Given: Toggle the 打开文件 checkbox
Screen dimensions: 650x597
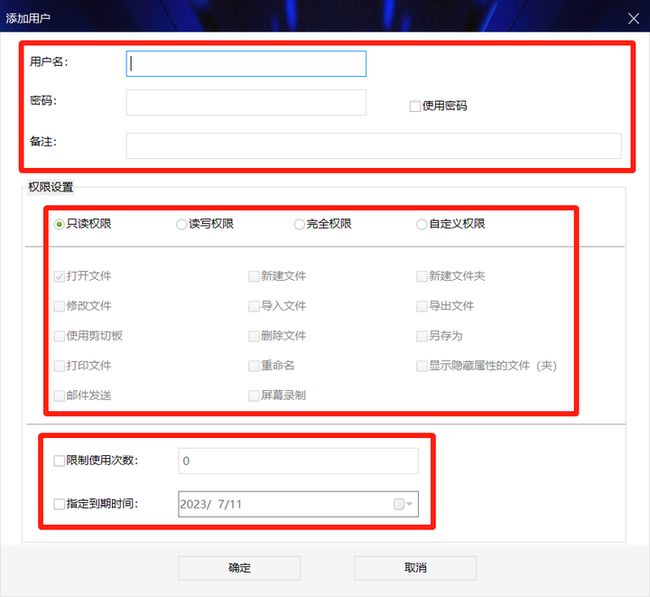Looking at the screenshot, I should tap(59, 276).
